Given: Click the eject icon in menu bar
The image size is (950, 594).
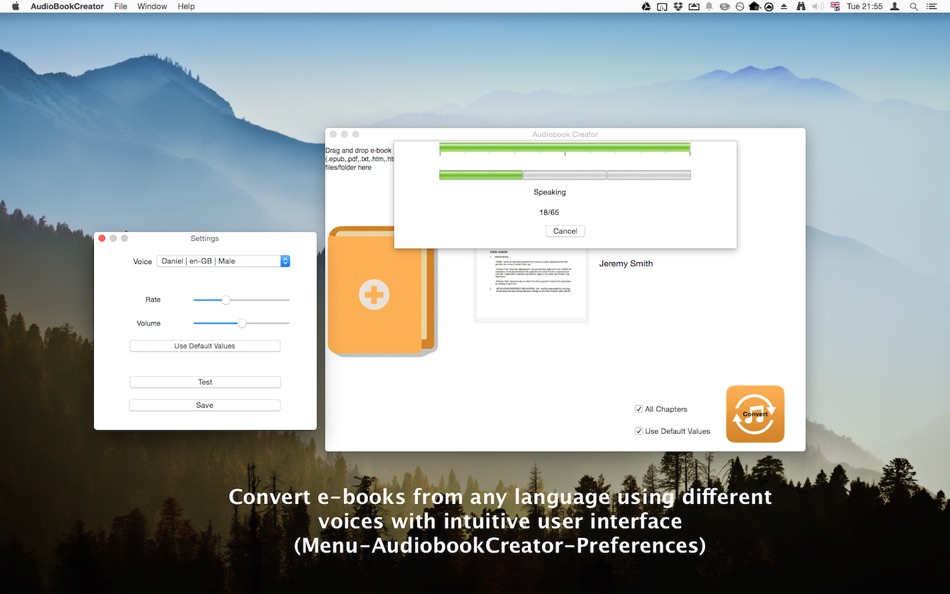Looking at the screenshot, I should tap(784, 7).
